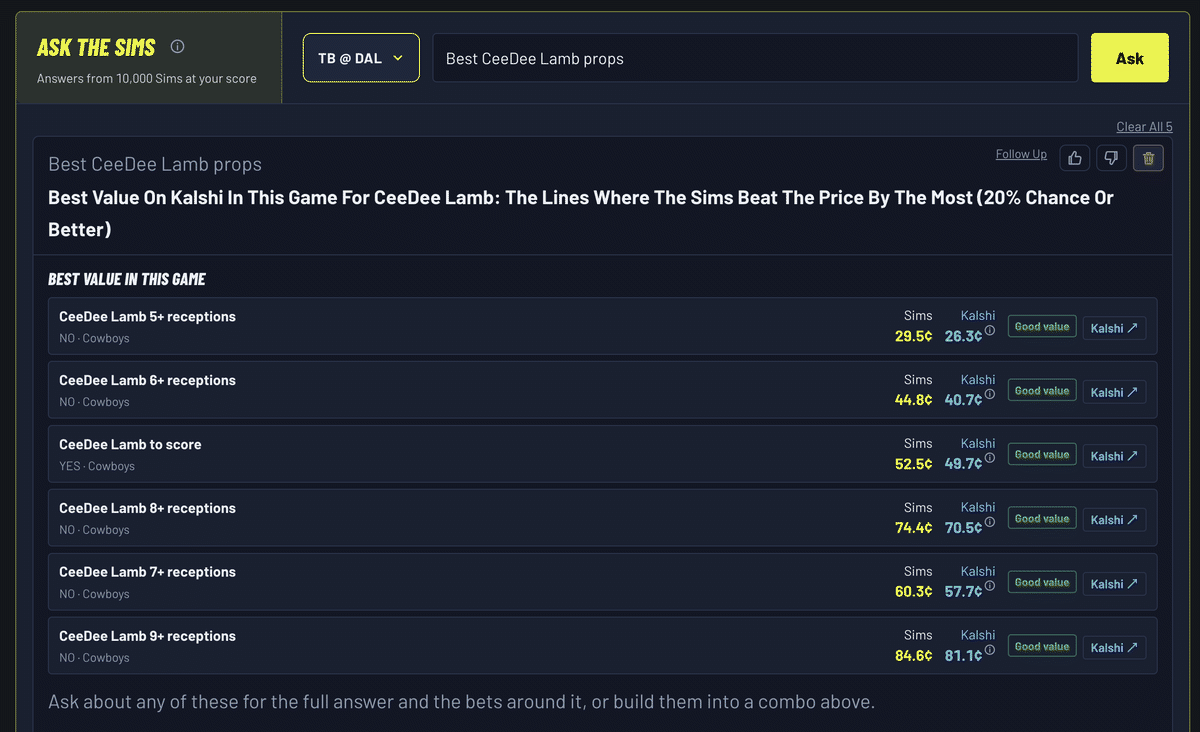Click info icon next to 40.7¢ Kalshi price

click(990, 395)
